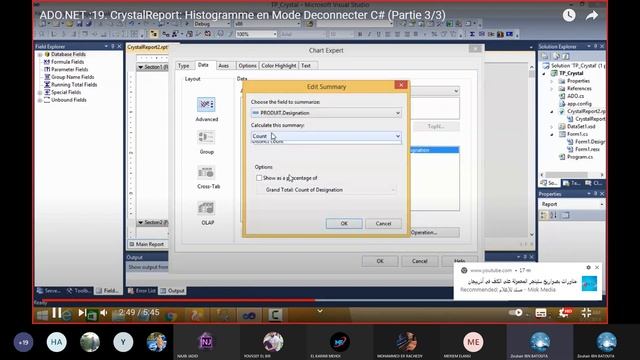The width and height of the screenshot is (640, 360).
Task: Open DataSet1.xsd in Solution Explorer
Action: 581,127
